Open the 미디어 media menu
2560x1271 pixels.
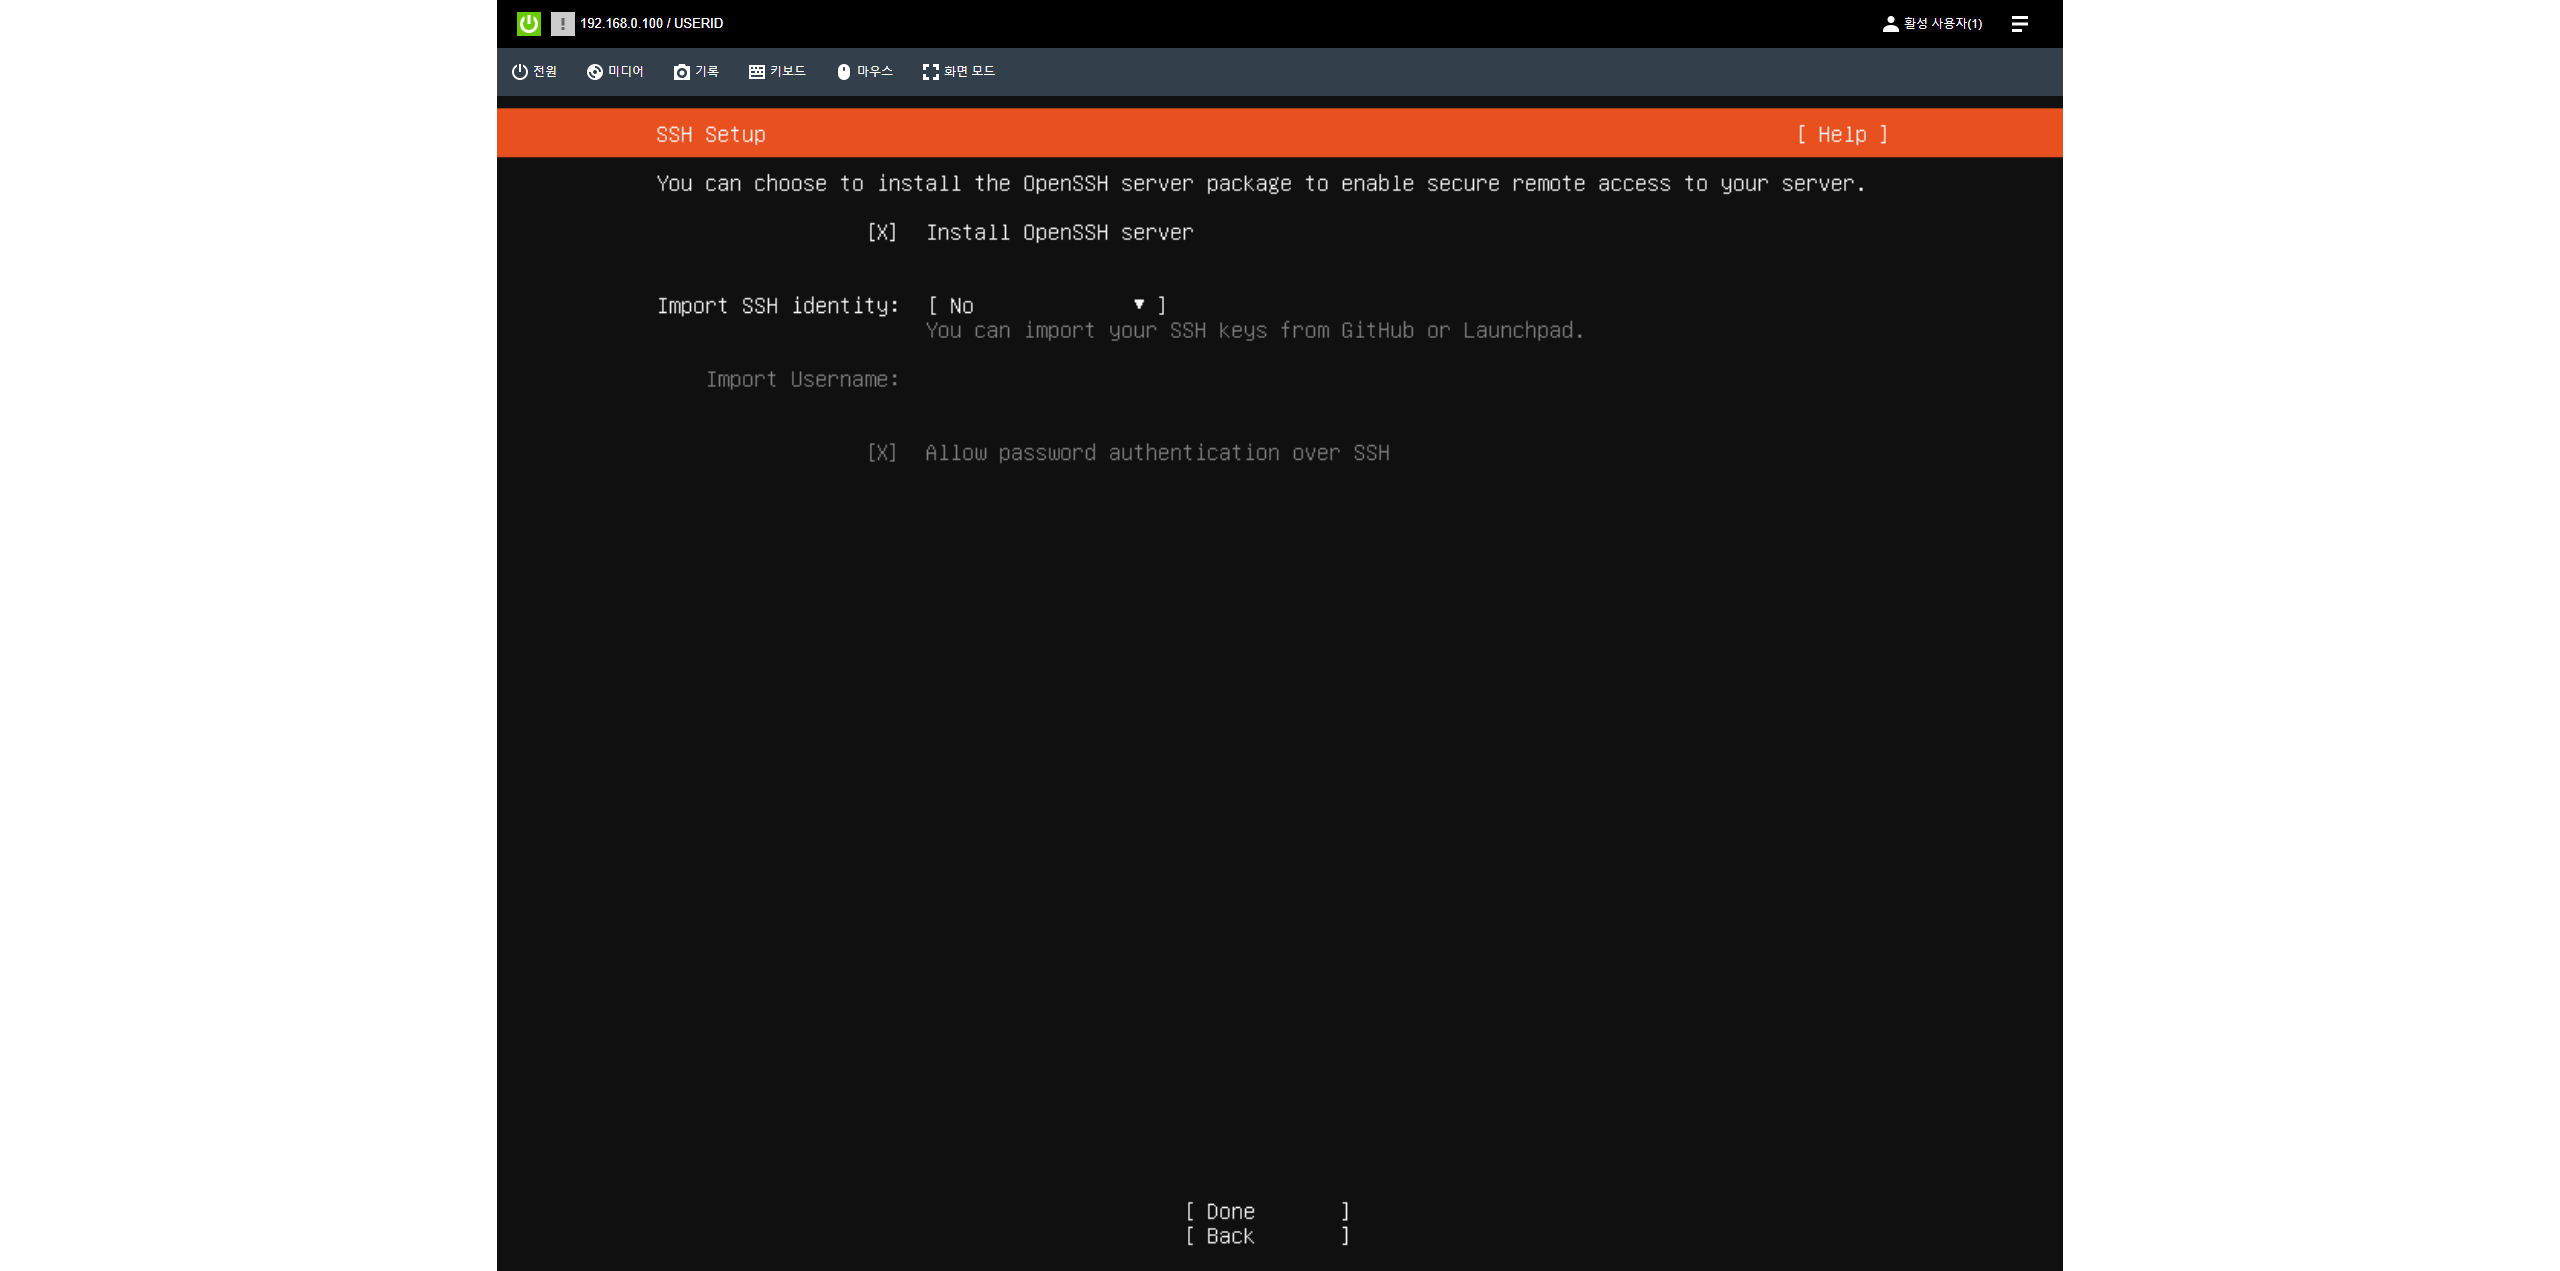click(x=615, y=71)
